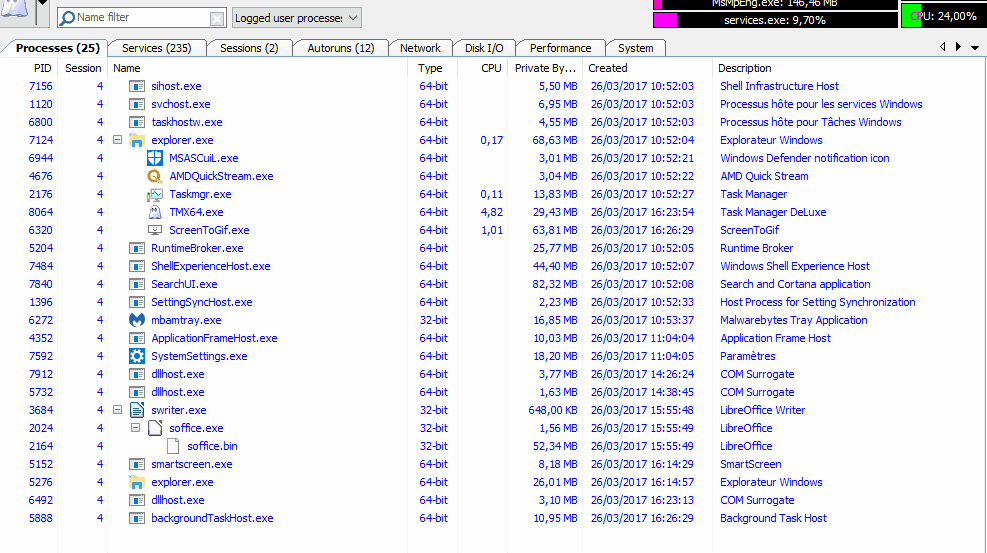
Task: Open the Performance tab
Action: [560, 48]
